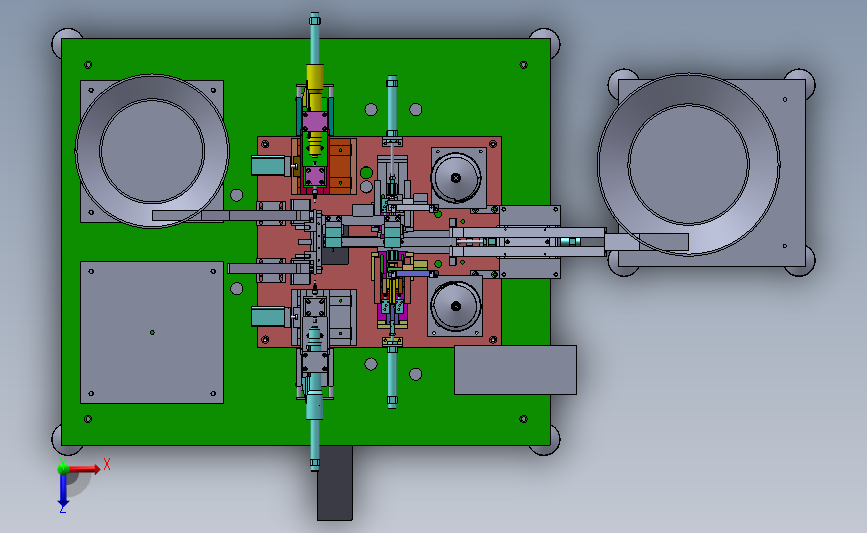The height and width of the screenshot is (533, 867).
Task: Select the upper round disc on the pink plate
Action: (x=456, y=177)
